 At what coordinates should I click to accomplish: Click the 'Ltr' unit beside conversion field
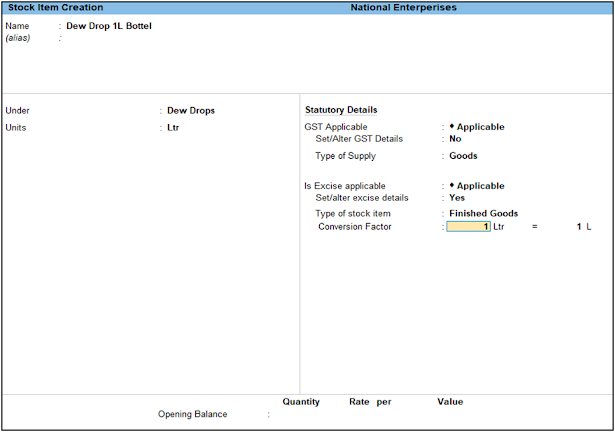click(499, 226)
